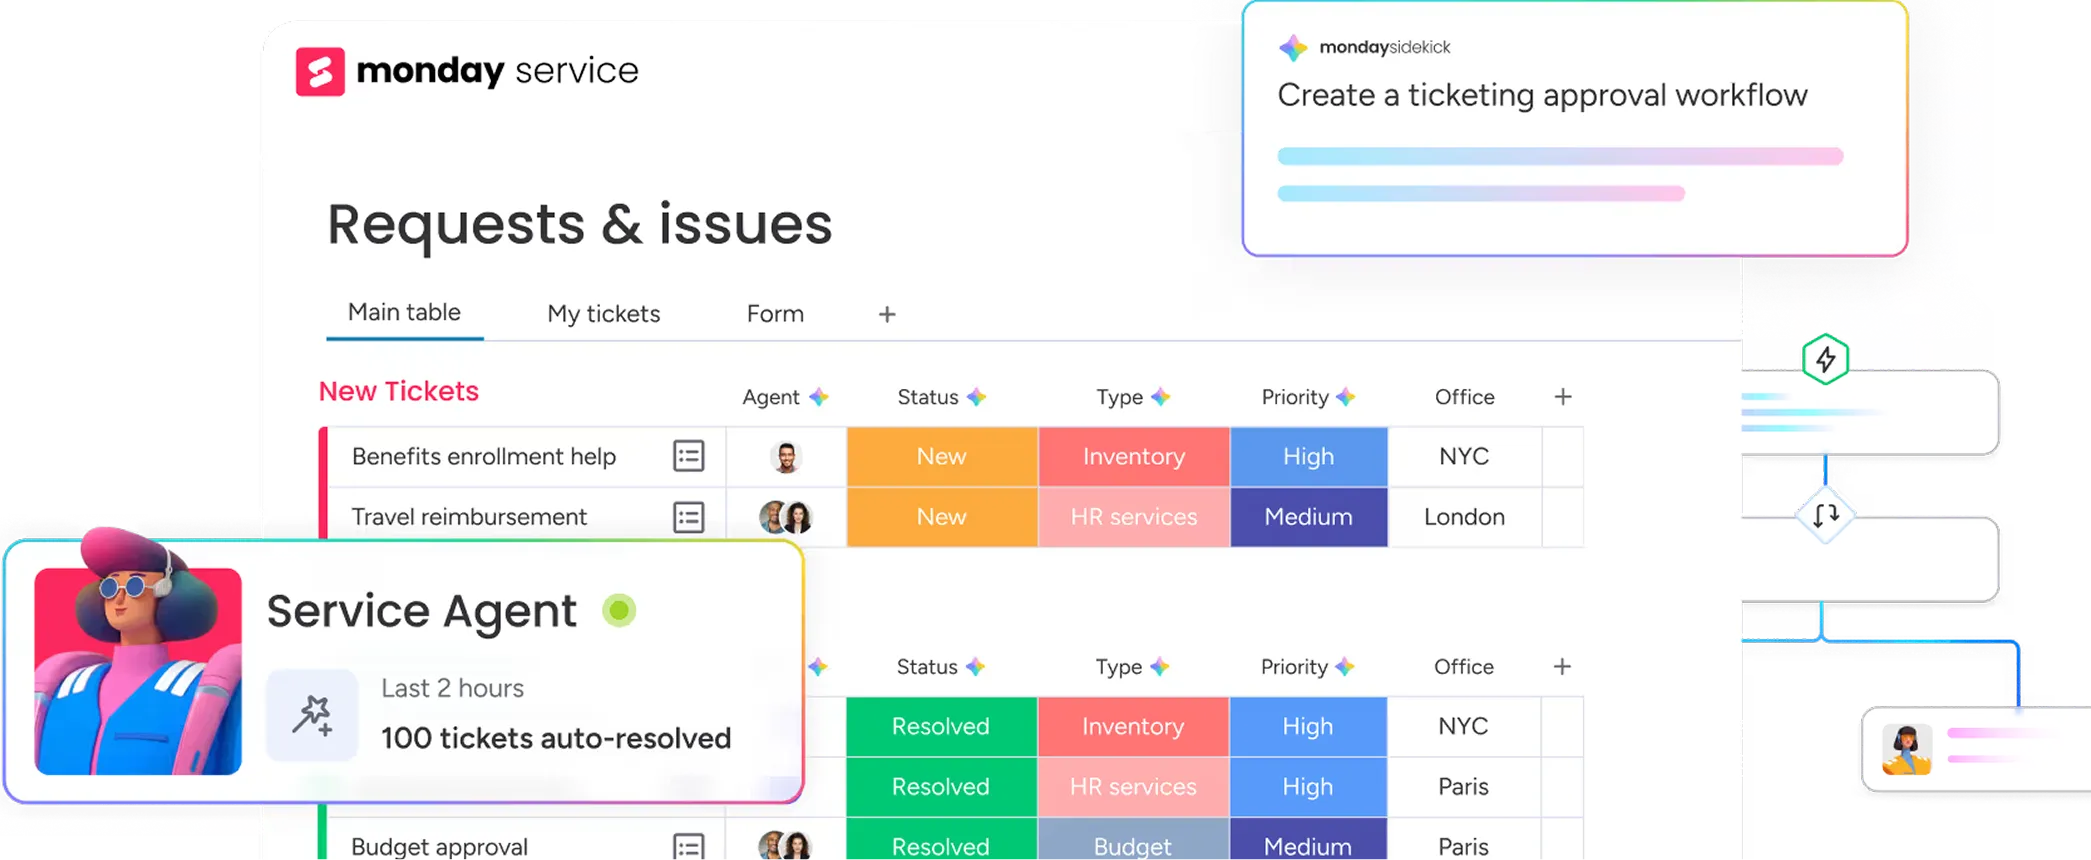Click the Last 2 hours label
Viewport: 2091px width, 860px height.
[x=452, y=689]
